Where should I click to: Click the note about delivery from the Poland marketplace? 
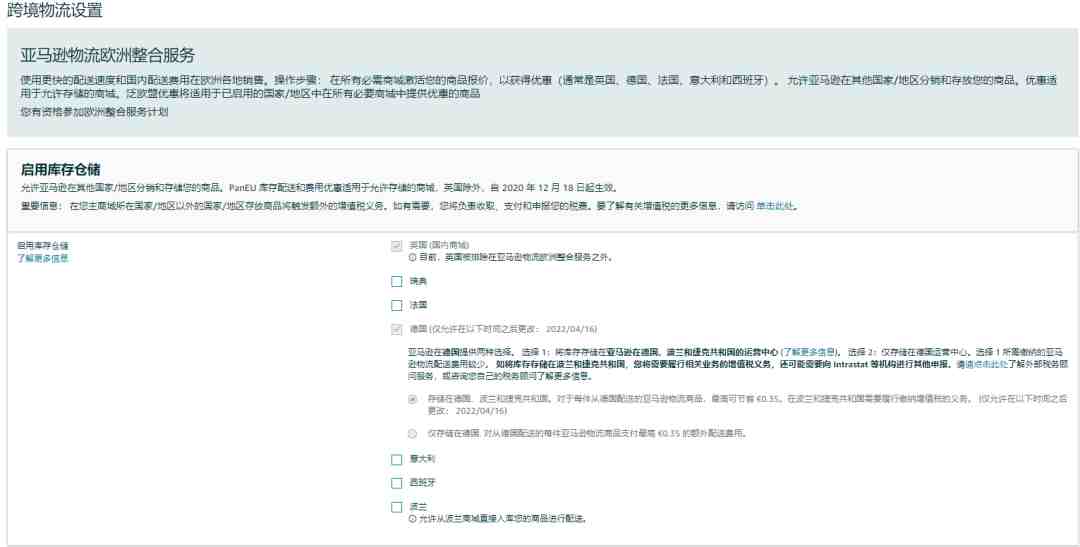tap(503, 519)
